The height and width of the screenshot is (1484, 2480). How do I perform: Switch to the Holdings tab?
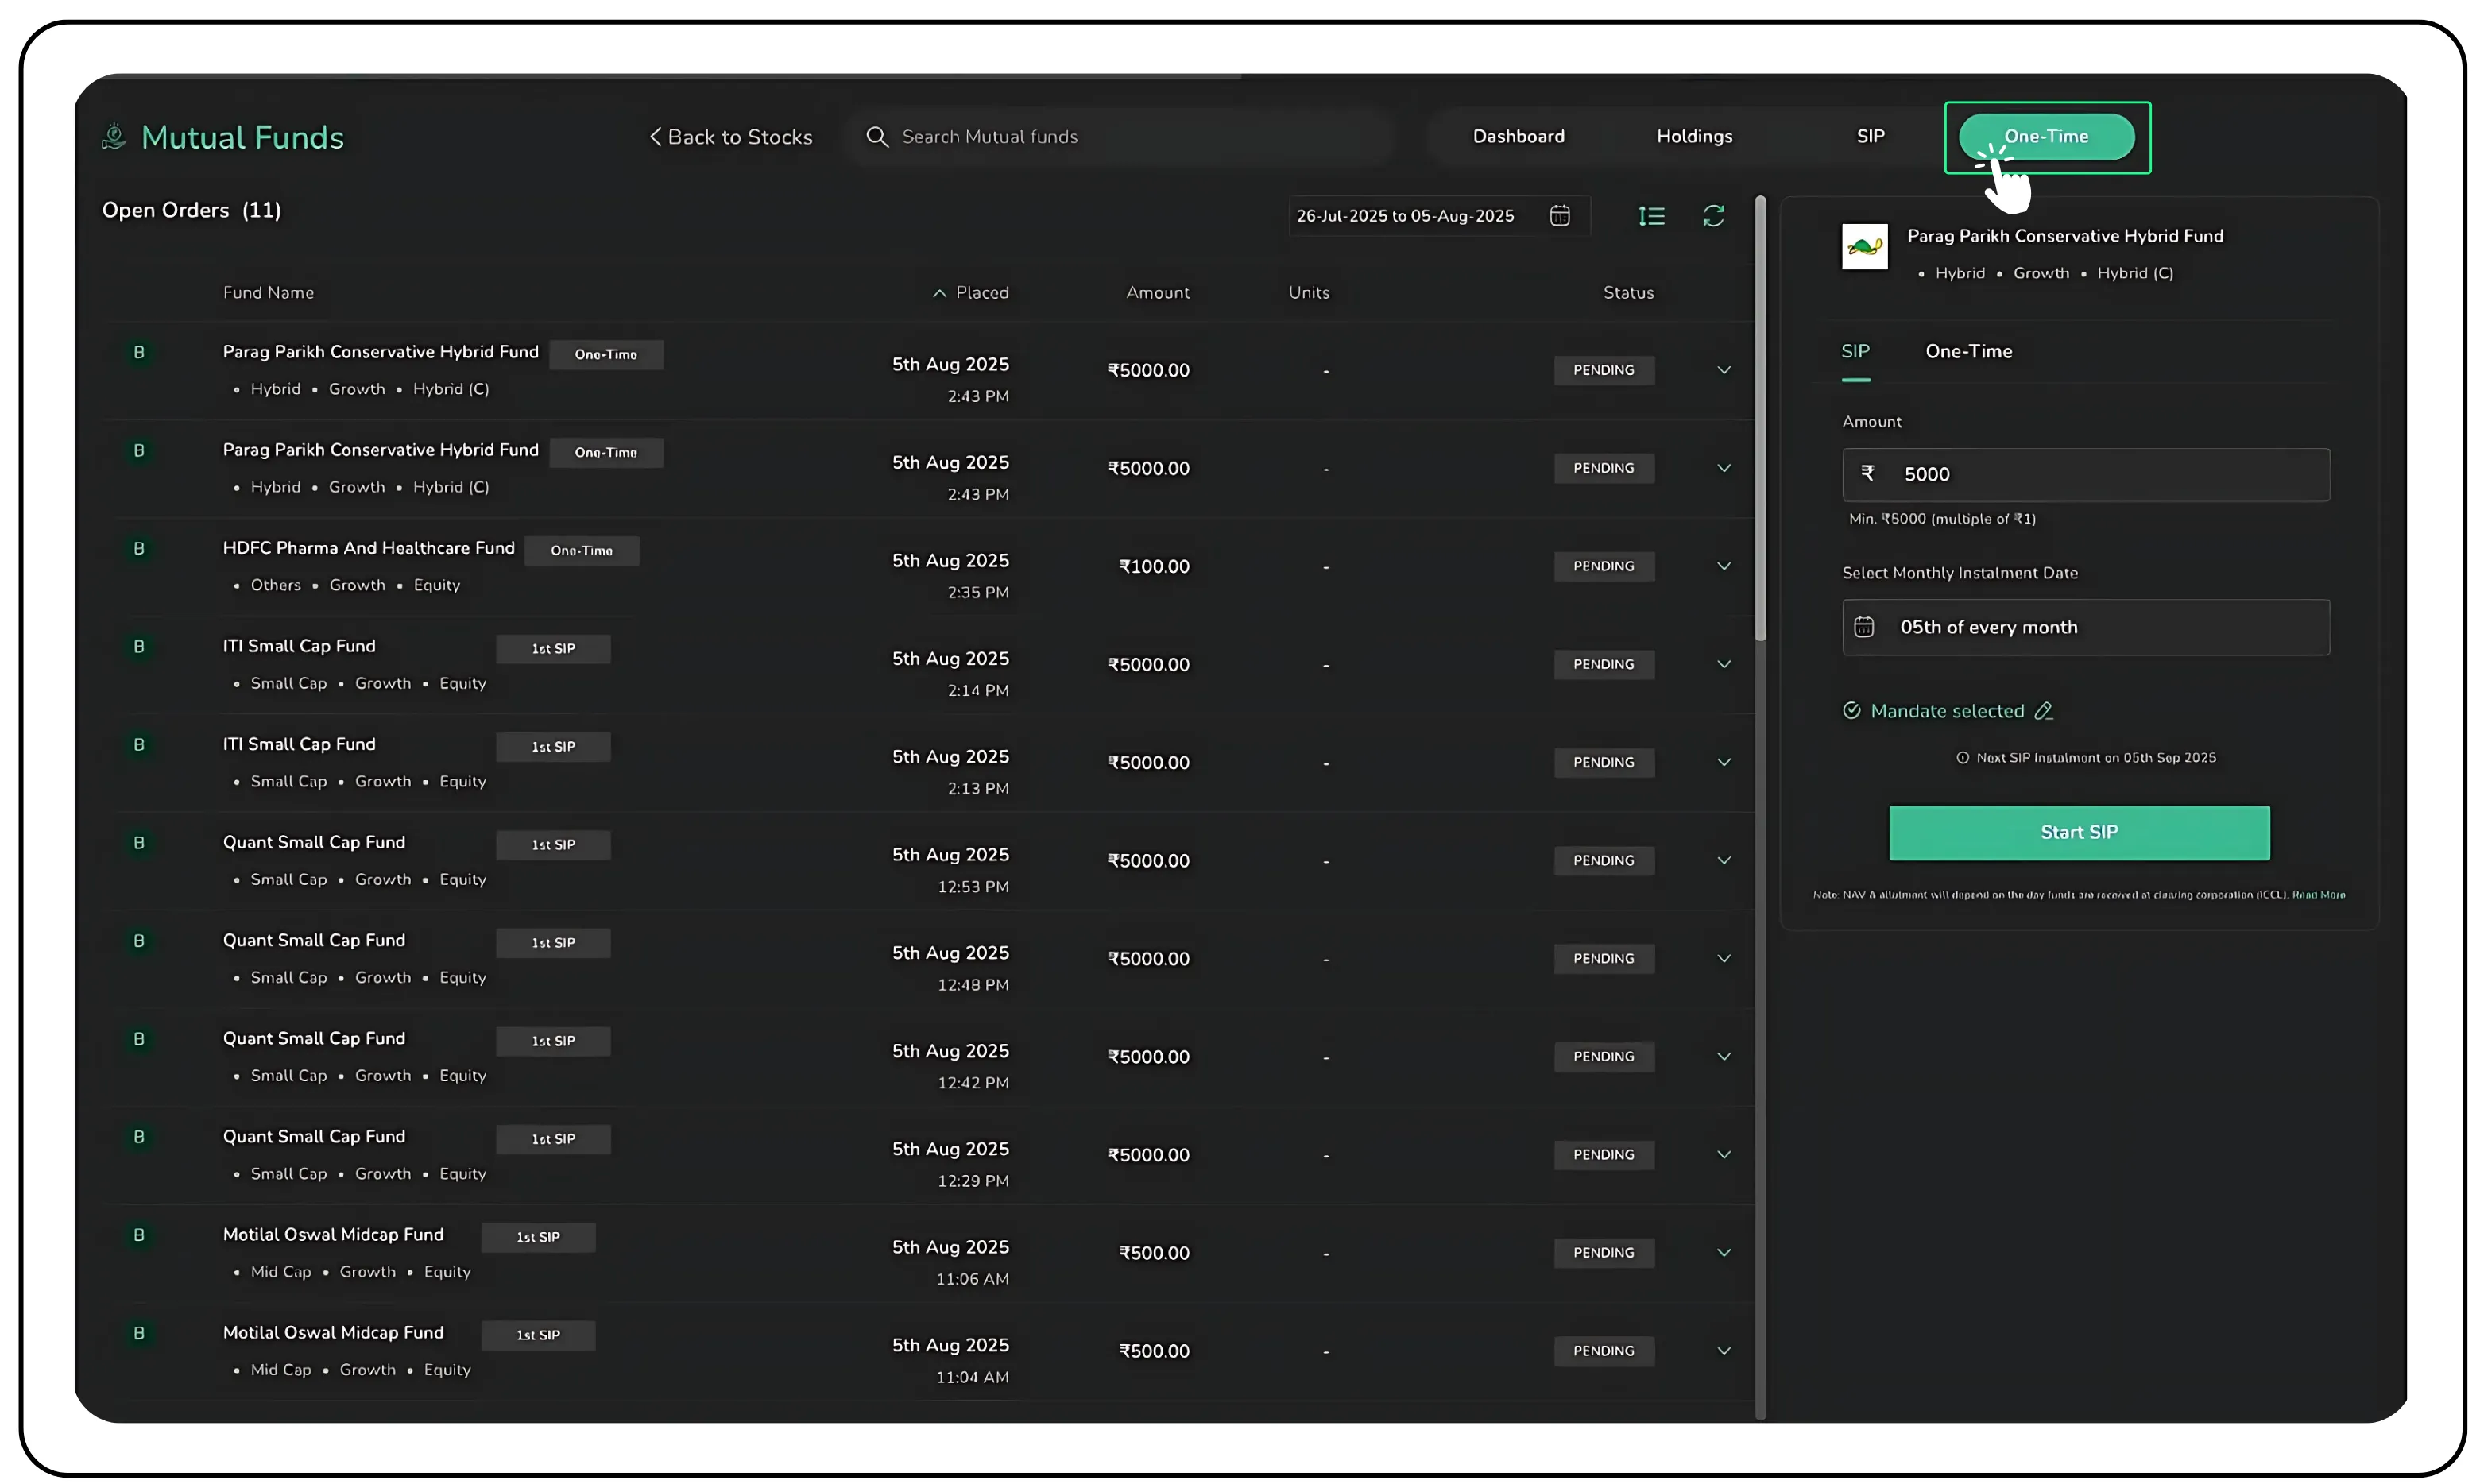tap(1694, 137)
